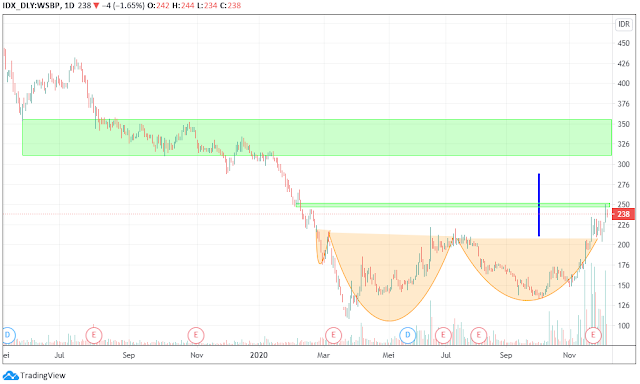
Task: Click the 450 price axis label
Action: pyautogui.click(x=623, y=43)
